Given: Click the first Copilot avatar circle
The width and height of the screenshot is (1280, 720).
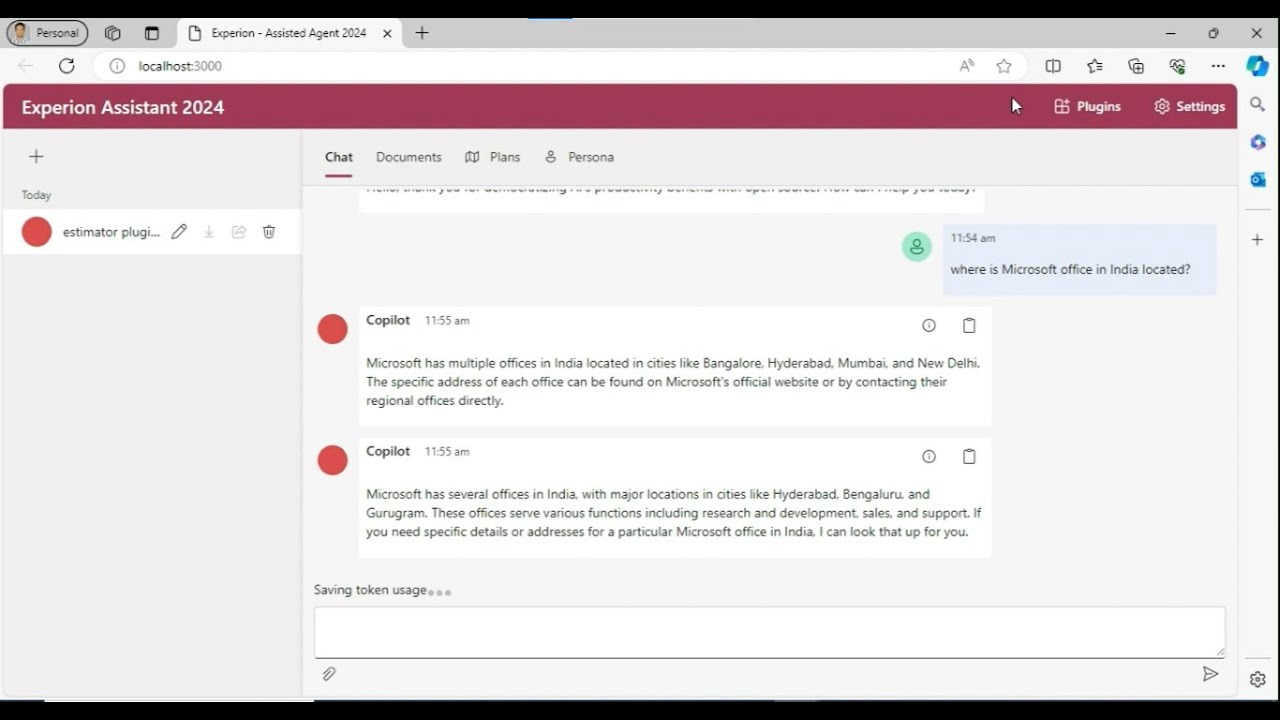Looking at the screenshot, I should 333,329.
